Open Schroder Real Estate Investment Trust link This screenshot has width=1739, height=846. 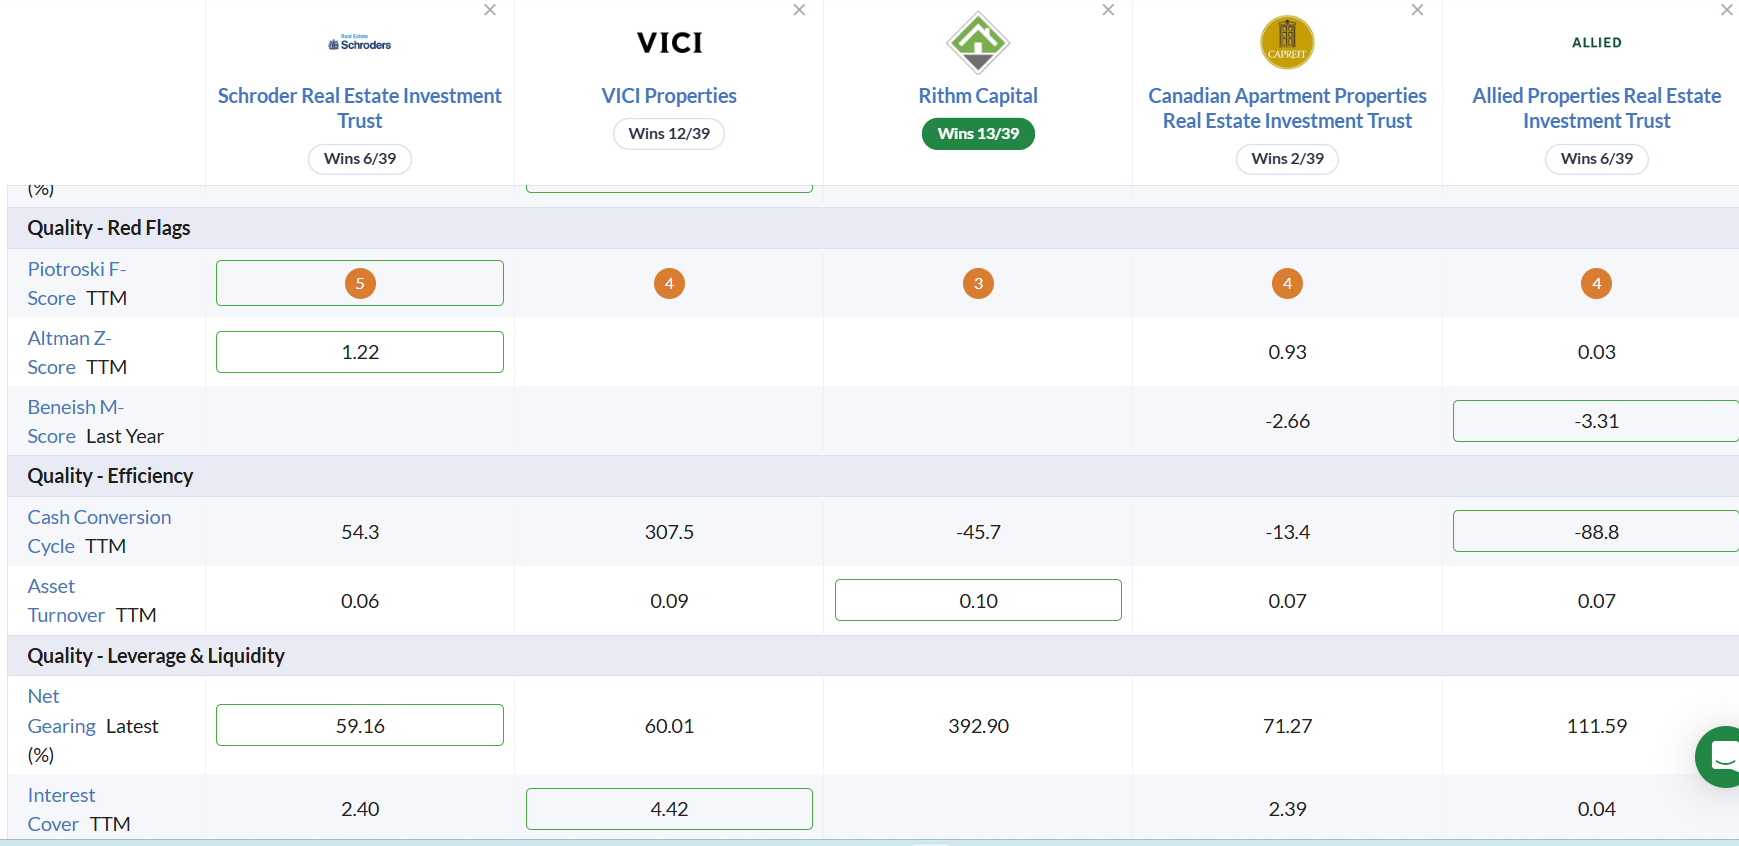coord(360,108)
